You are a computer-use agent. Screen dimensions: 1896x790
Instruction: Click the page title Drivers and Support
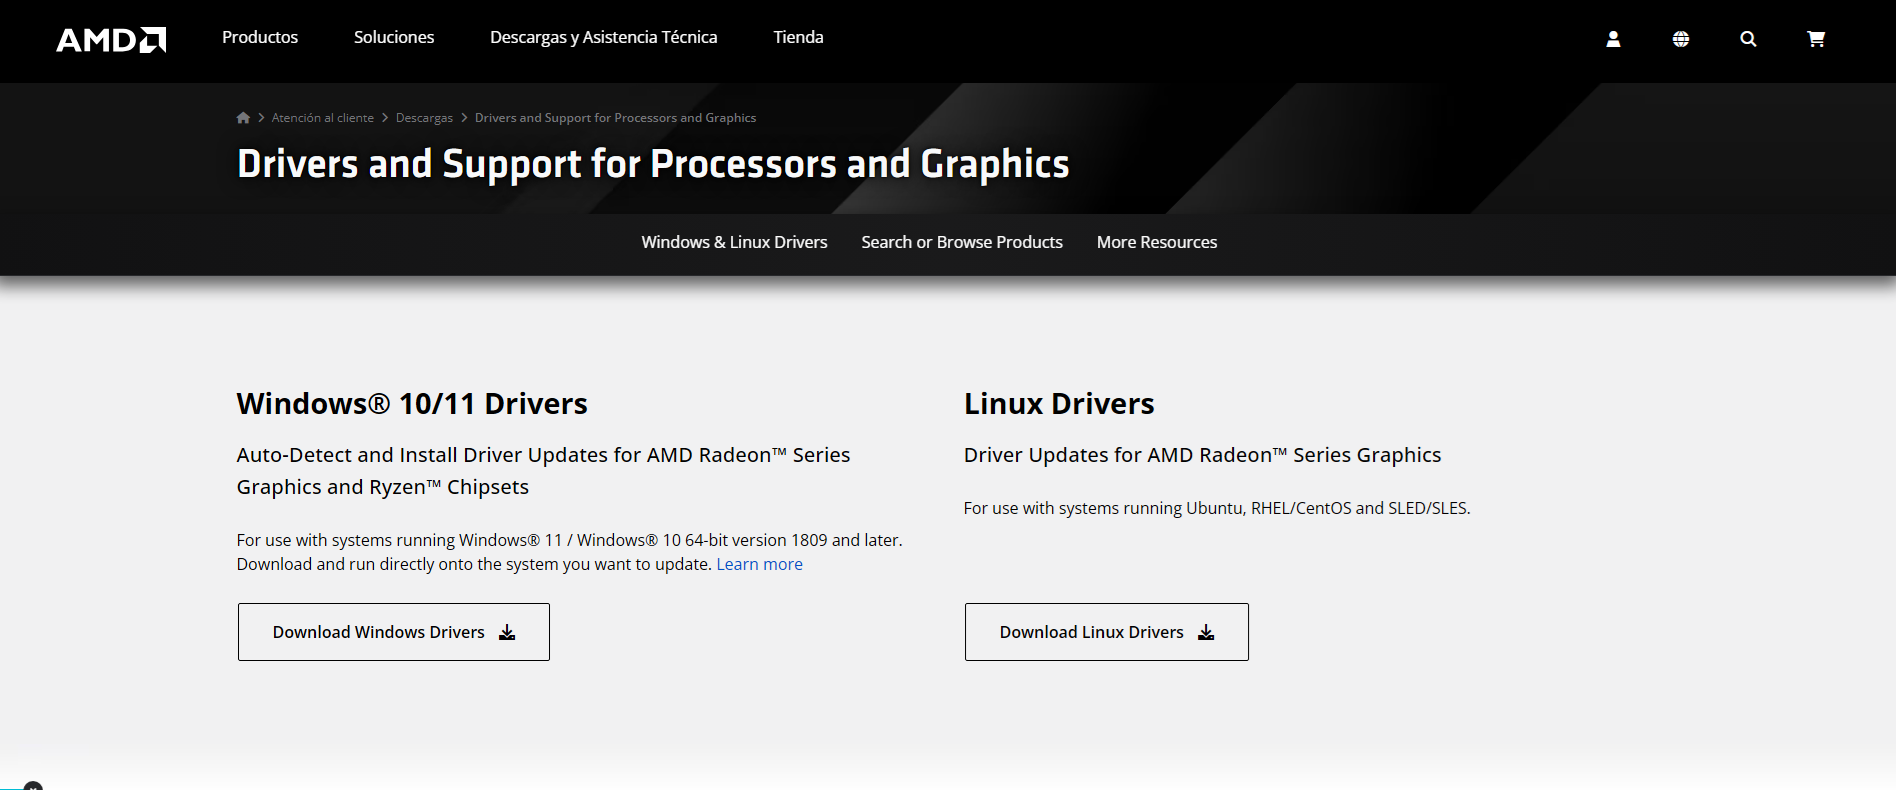[x=653, y=164]
